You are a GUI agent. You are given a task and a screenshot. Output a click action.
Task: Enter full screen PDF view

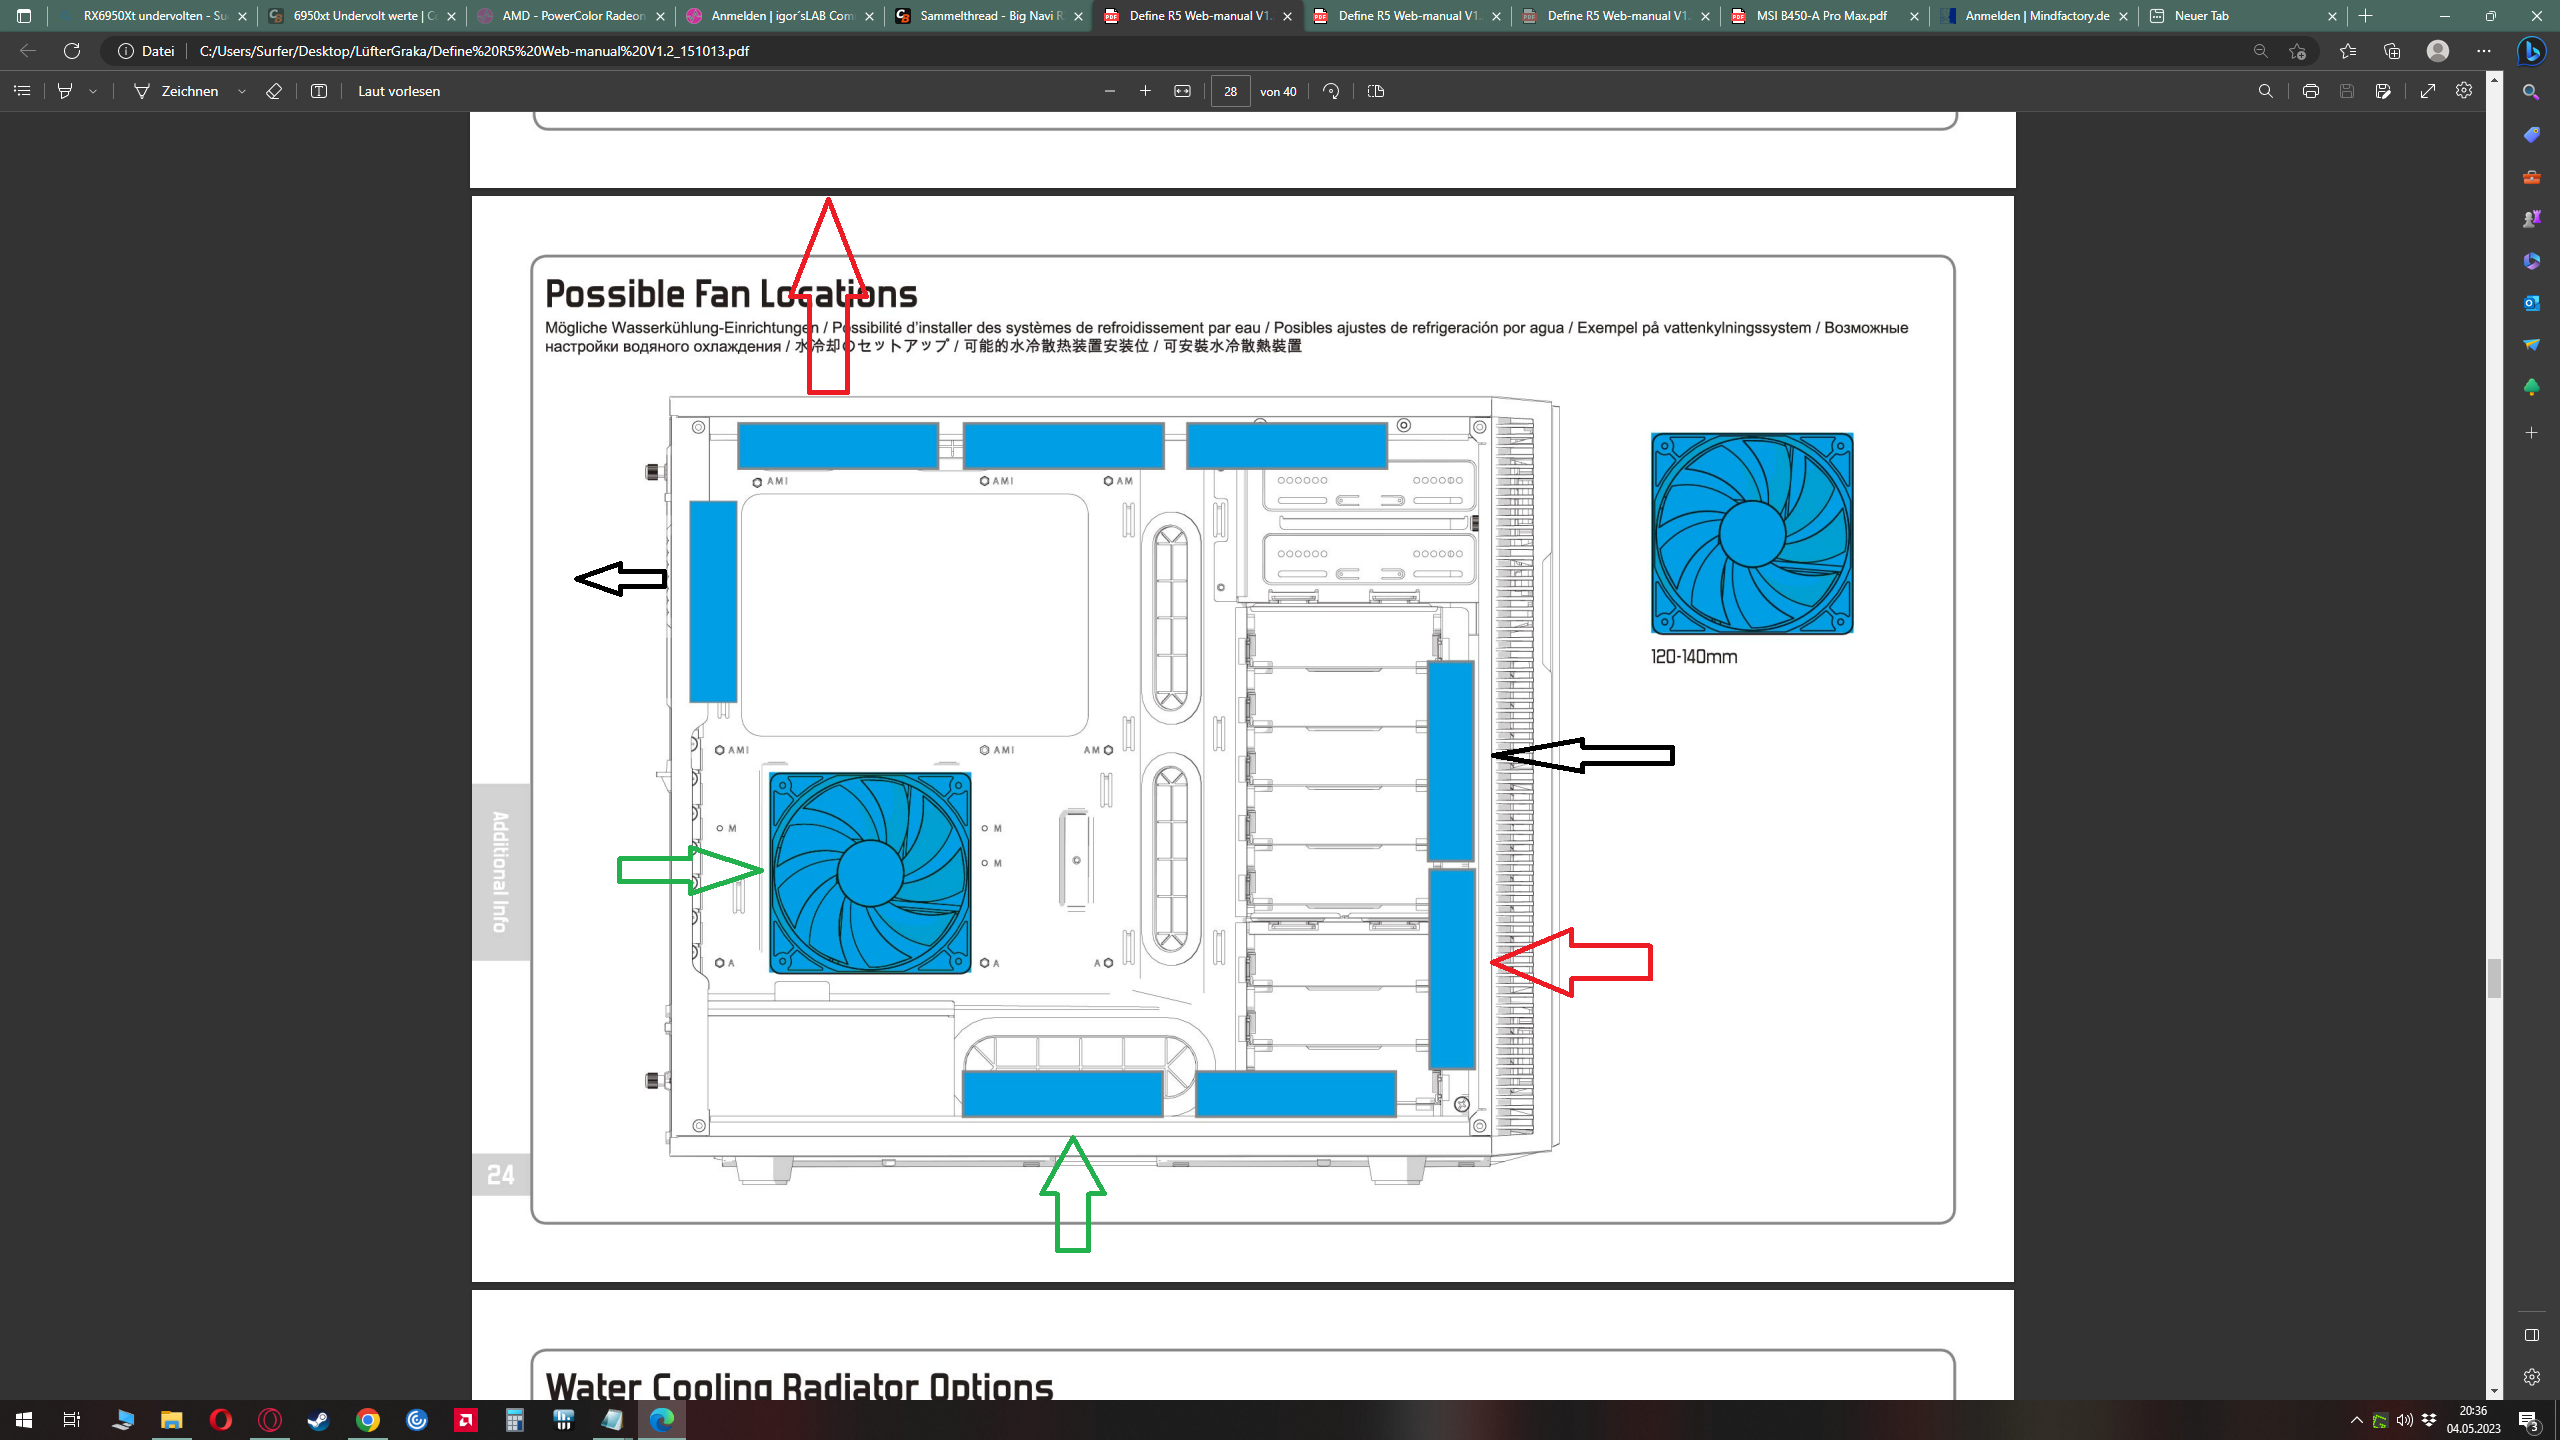tap(2427, 91)
